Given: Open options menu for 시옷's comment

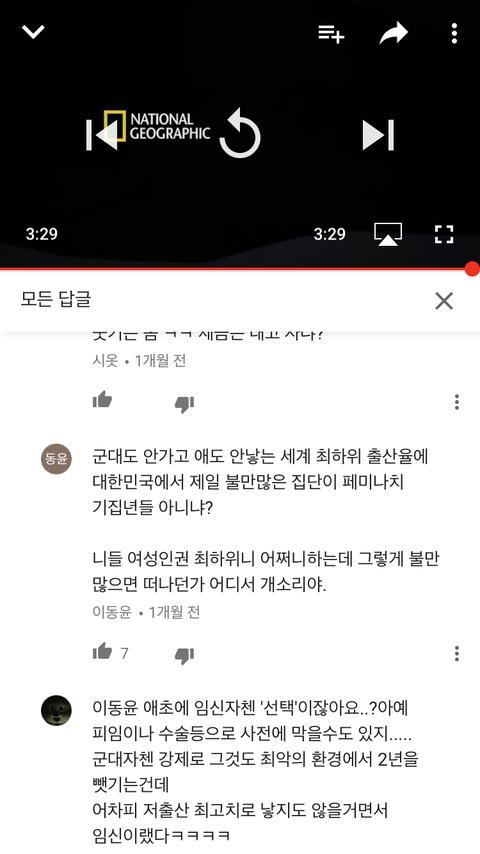Looking at the screenshot, I should click(457, 402).
